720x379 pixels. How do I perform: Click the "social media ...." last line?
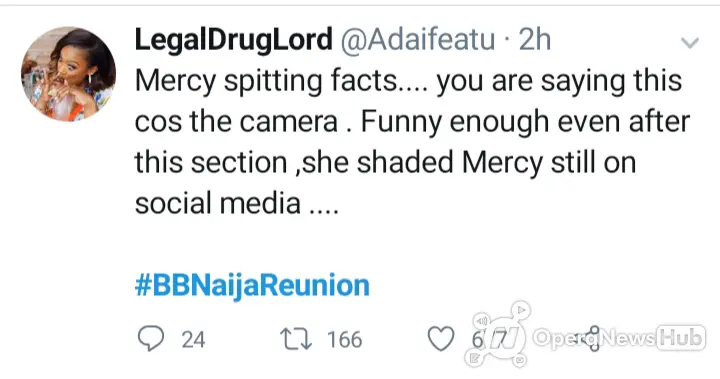(x=237, y=203)
